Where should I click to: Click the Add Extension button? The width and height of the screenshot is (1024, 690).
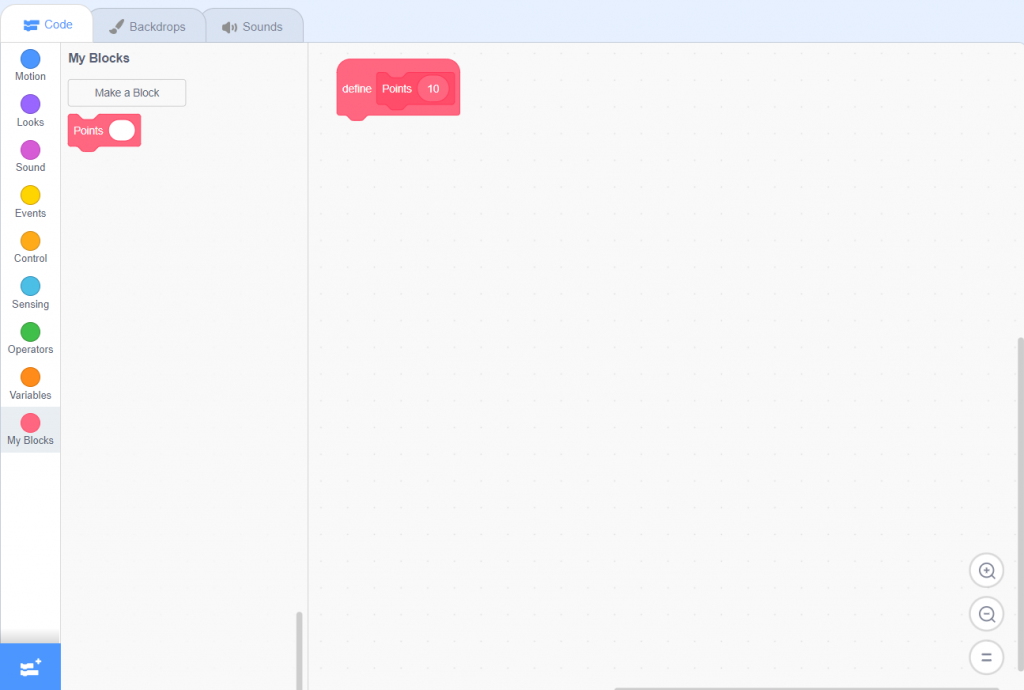tap(30, 667)
